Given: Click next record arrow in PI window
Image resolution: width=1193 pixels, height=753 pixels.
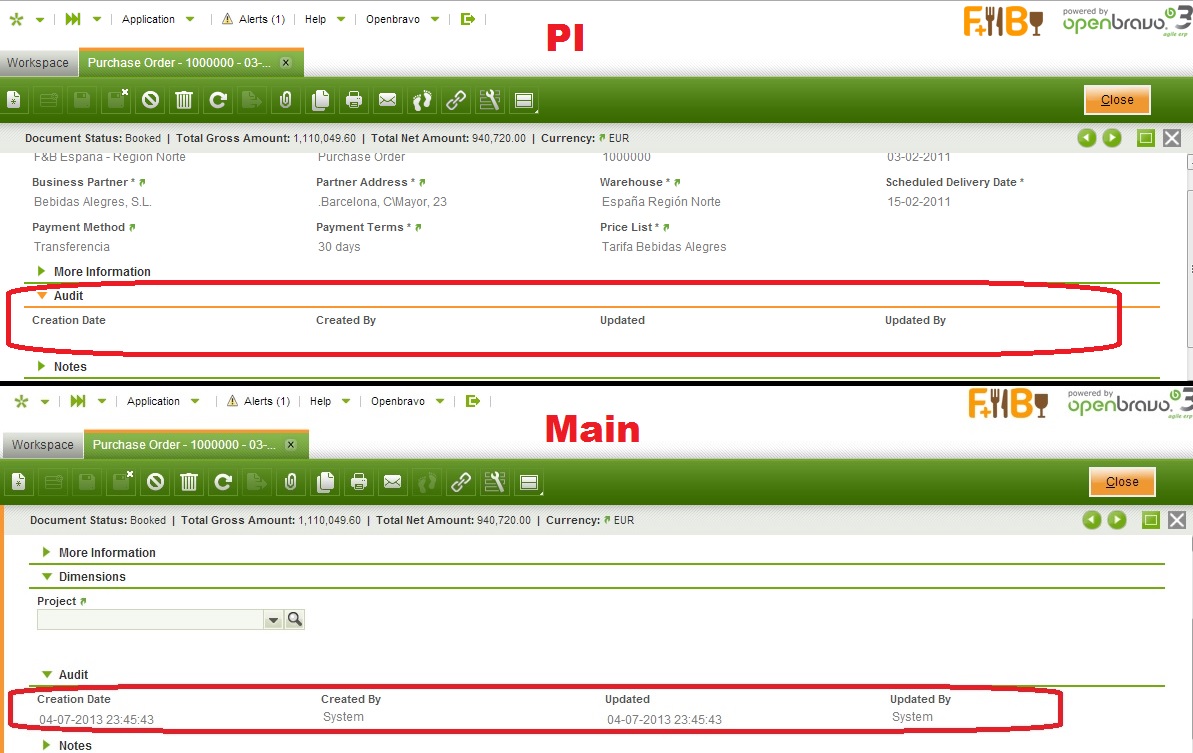Looking at the screenshot, I should point(1112,138).
